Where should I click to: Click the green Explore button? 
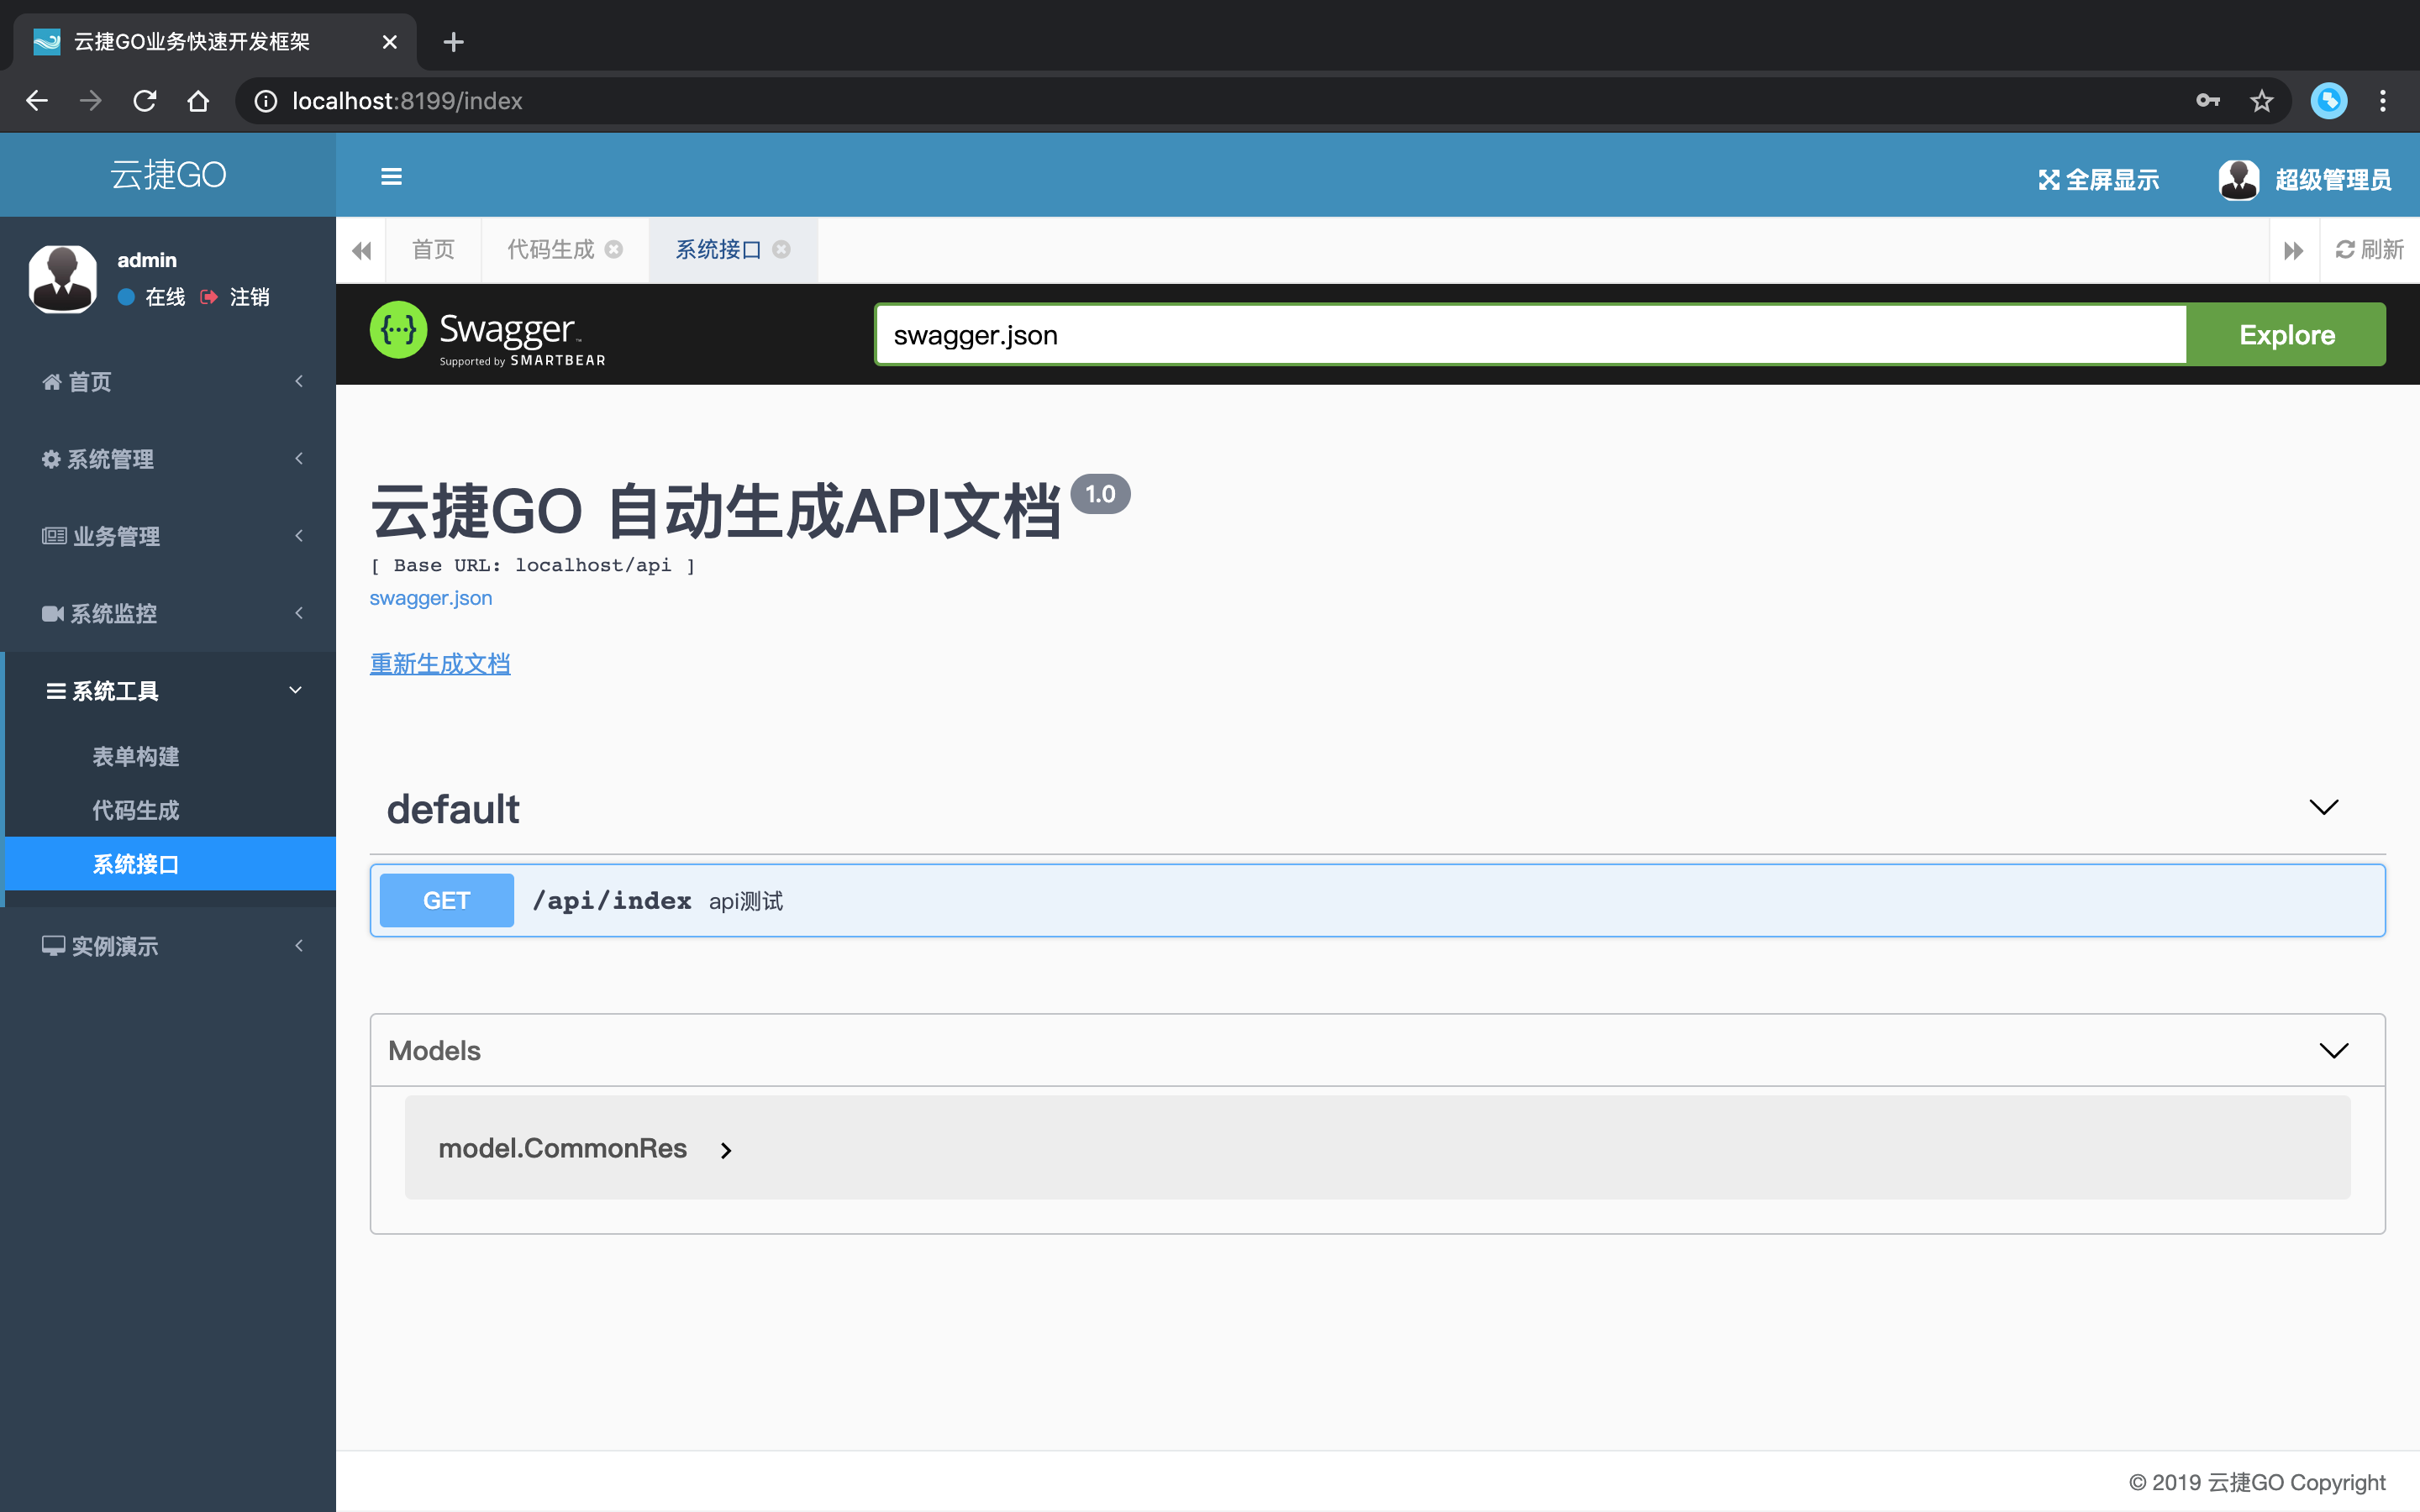click(2286, 335)
